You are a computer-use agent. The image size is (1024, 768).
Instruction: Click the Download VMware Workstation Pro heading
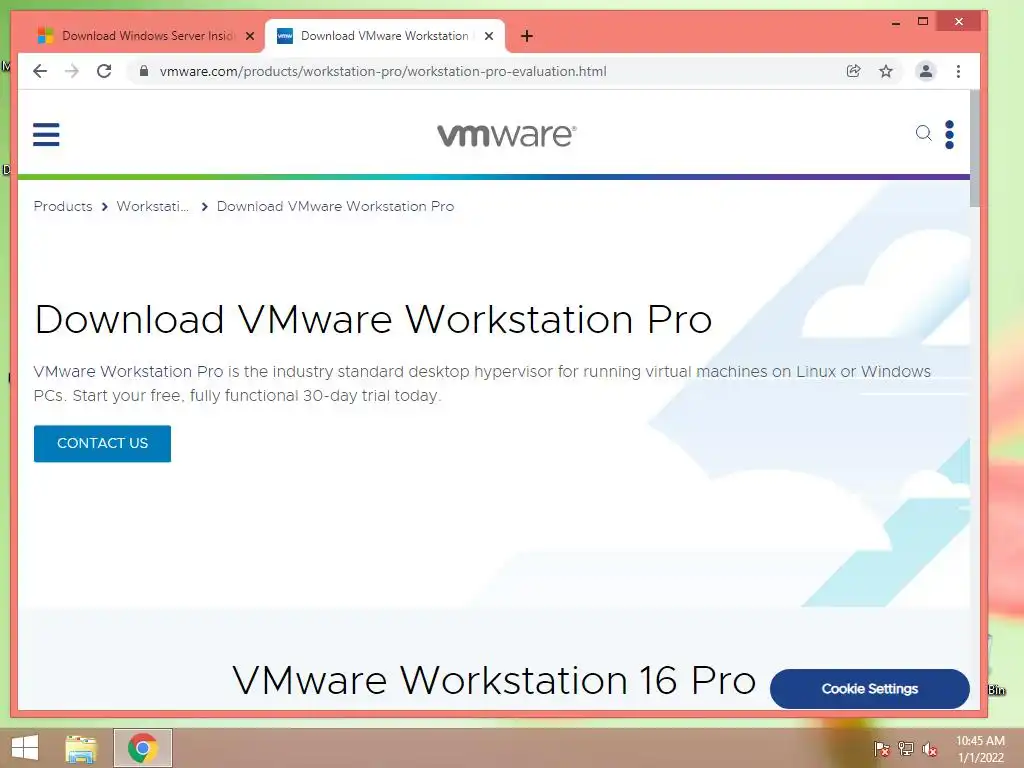(373, 319)
